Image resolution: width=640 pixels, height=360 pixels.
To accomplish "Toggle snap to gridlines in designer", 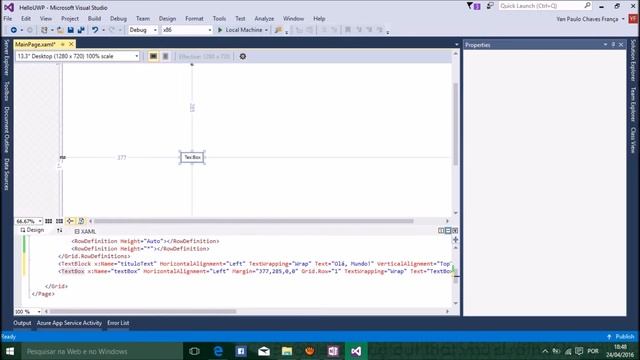I will tap(59, 221).
